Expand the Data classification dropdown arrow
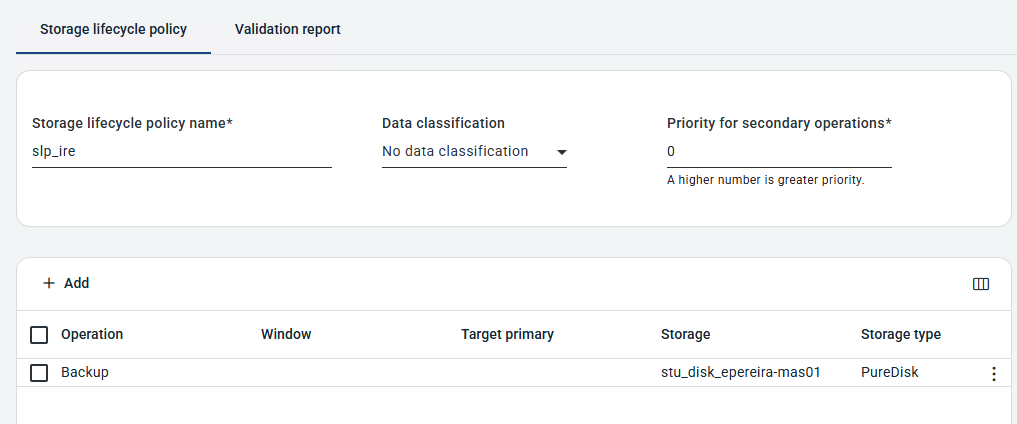Screen dimensions: 1017x424 pyautogui.click(x=561, y=152)
